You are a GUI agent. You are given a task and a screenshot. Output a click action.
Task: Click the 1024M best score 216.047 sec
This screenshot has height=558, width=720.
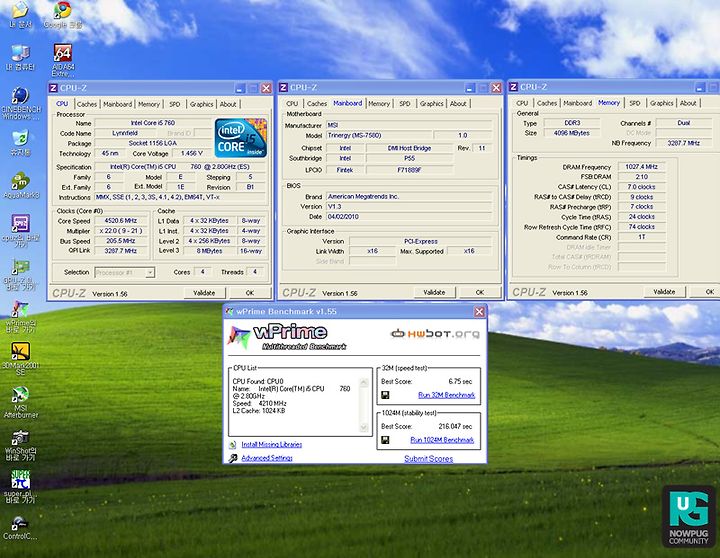point(455,427)
